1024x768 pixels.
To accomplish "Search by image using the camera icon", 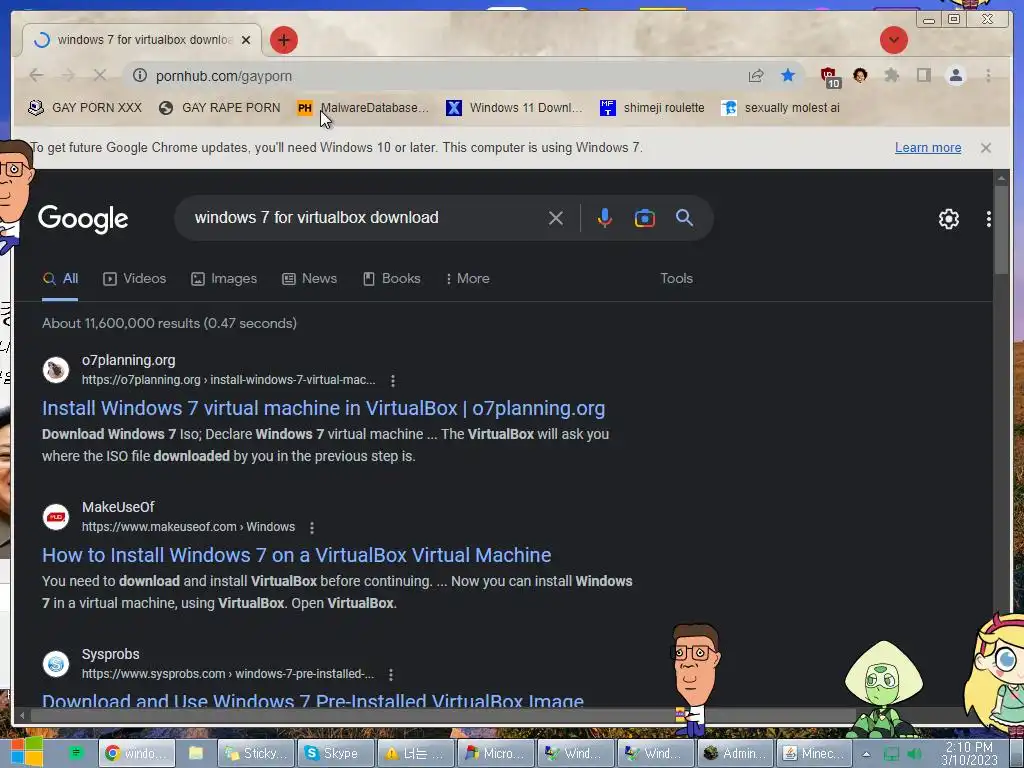I will point(645,218).
